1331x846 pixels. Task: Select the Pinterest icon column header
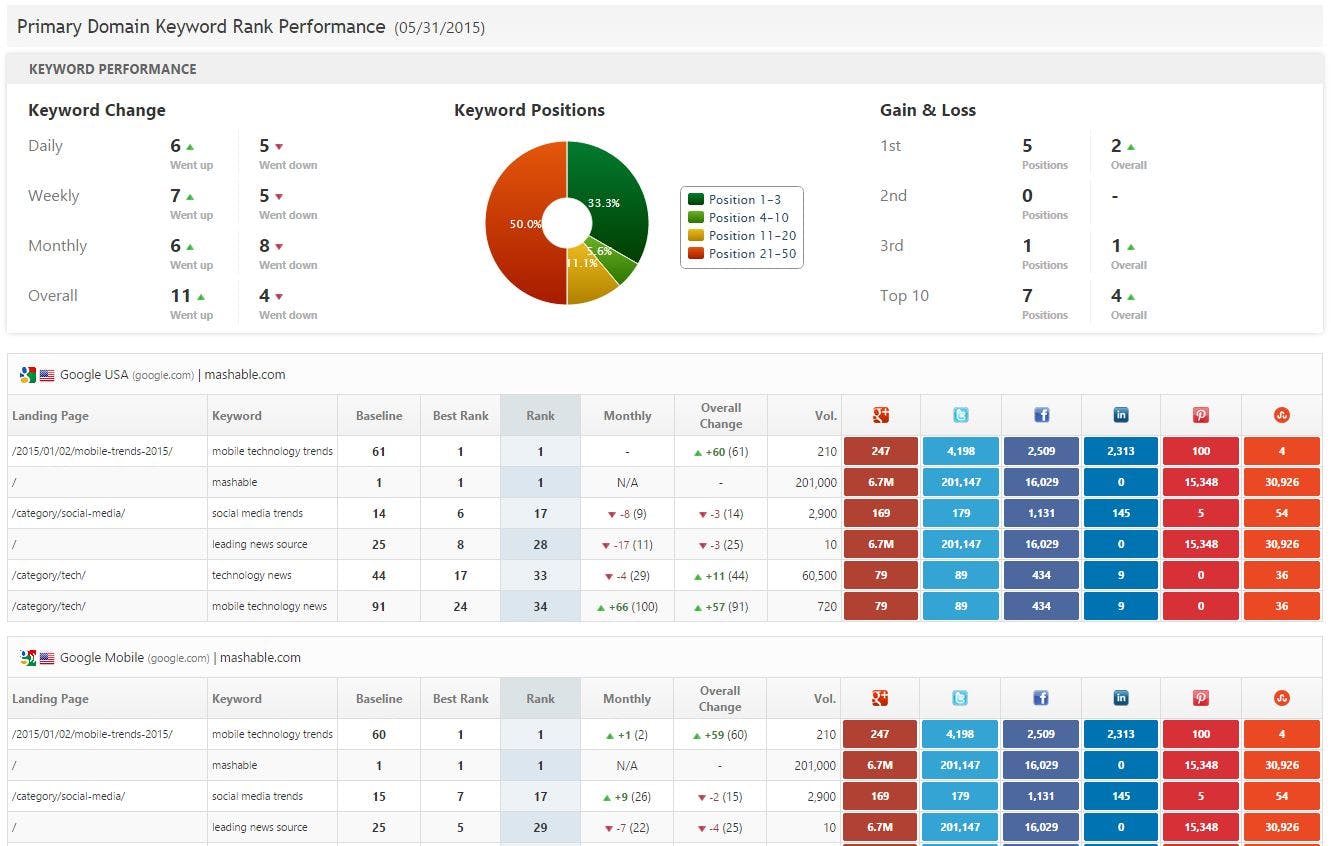coord(1201,414)
